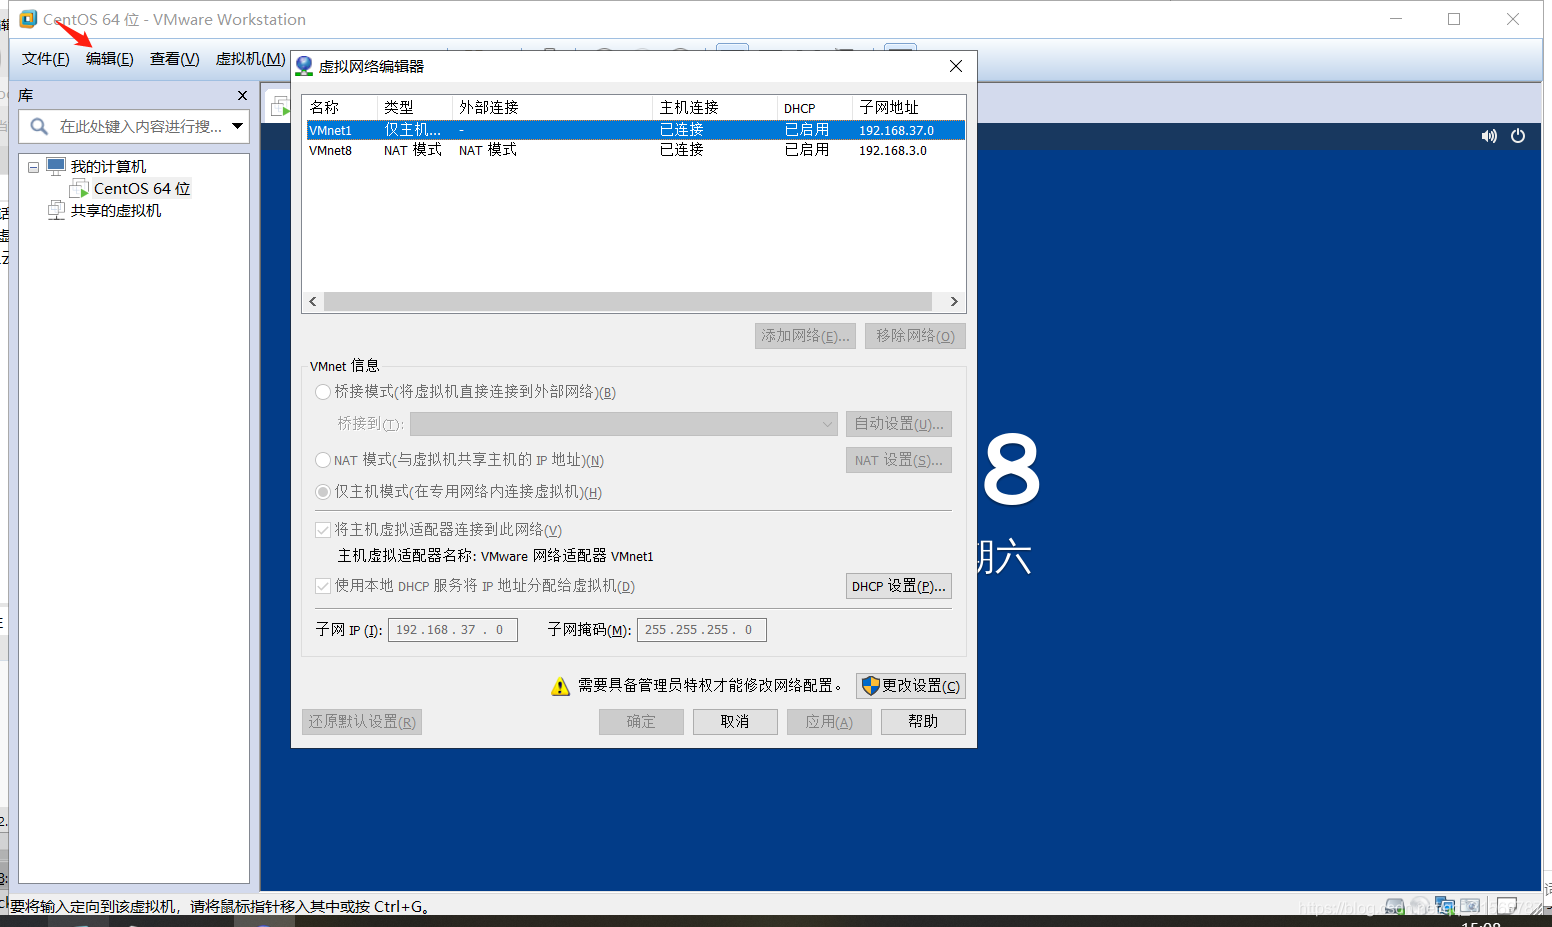Image resolution: width=1552 pixels, height=927 pixels.
Task: Click the 名称 column header
Action: coord(341,107)
